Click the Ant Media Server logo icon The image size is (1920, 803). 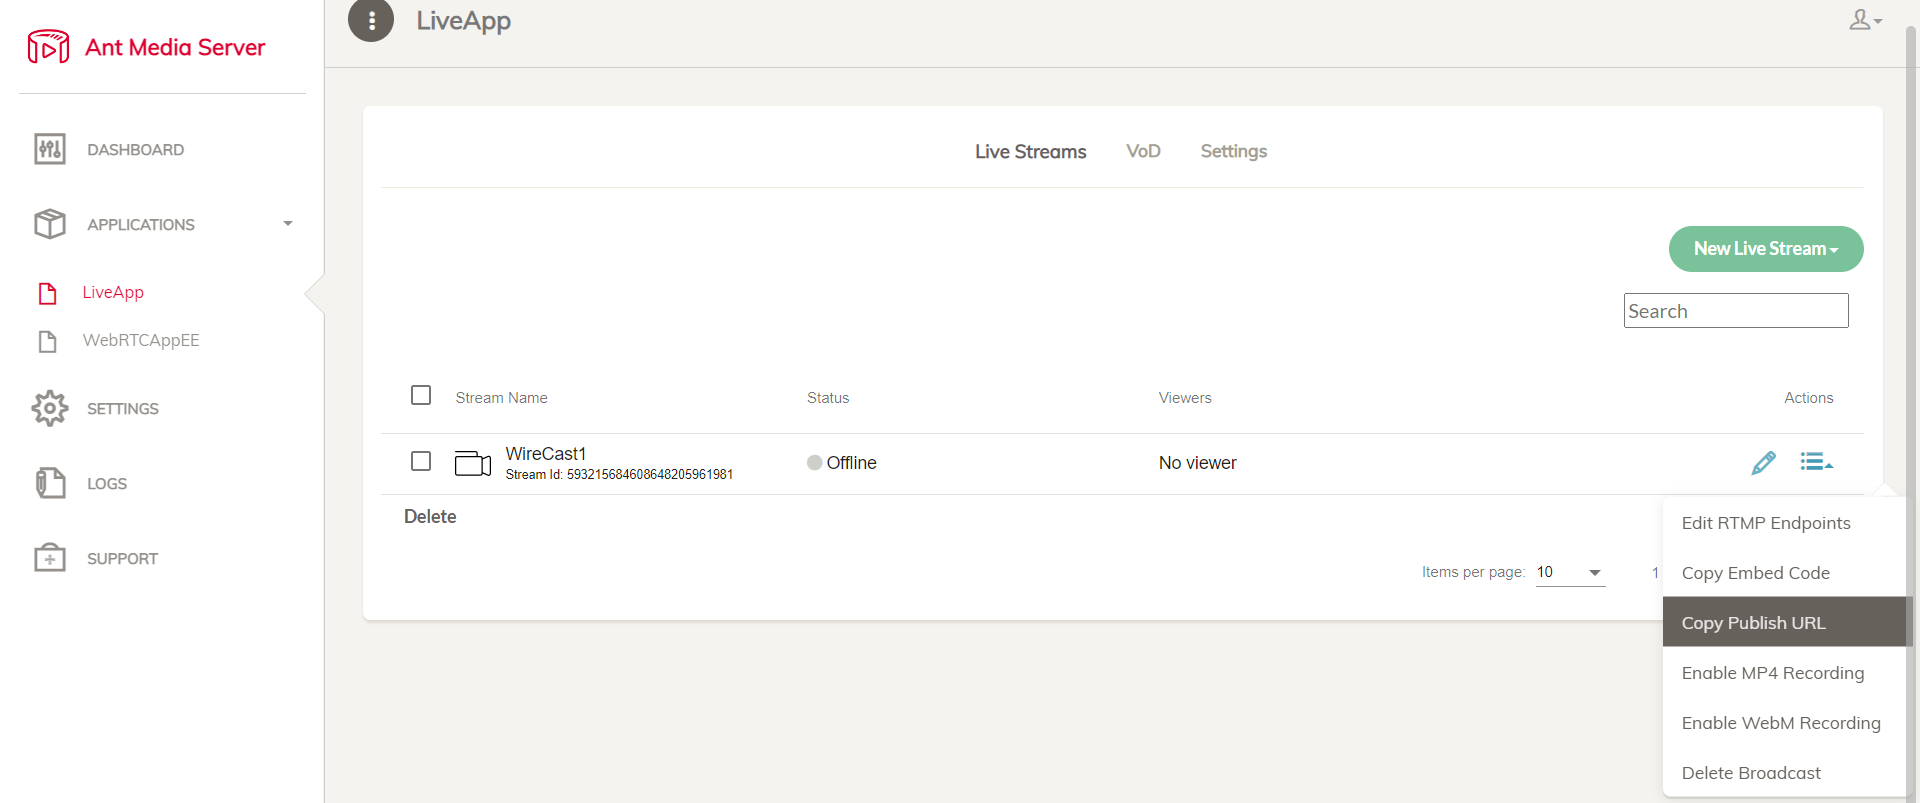pos(48,47)
